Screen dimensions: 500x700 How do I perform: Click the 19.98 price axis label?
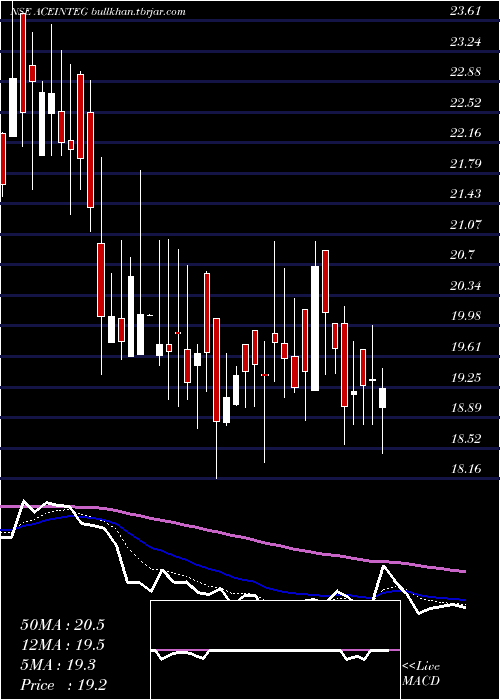click(466, 316)
